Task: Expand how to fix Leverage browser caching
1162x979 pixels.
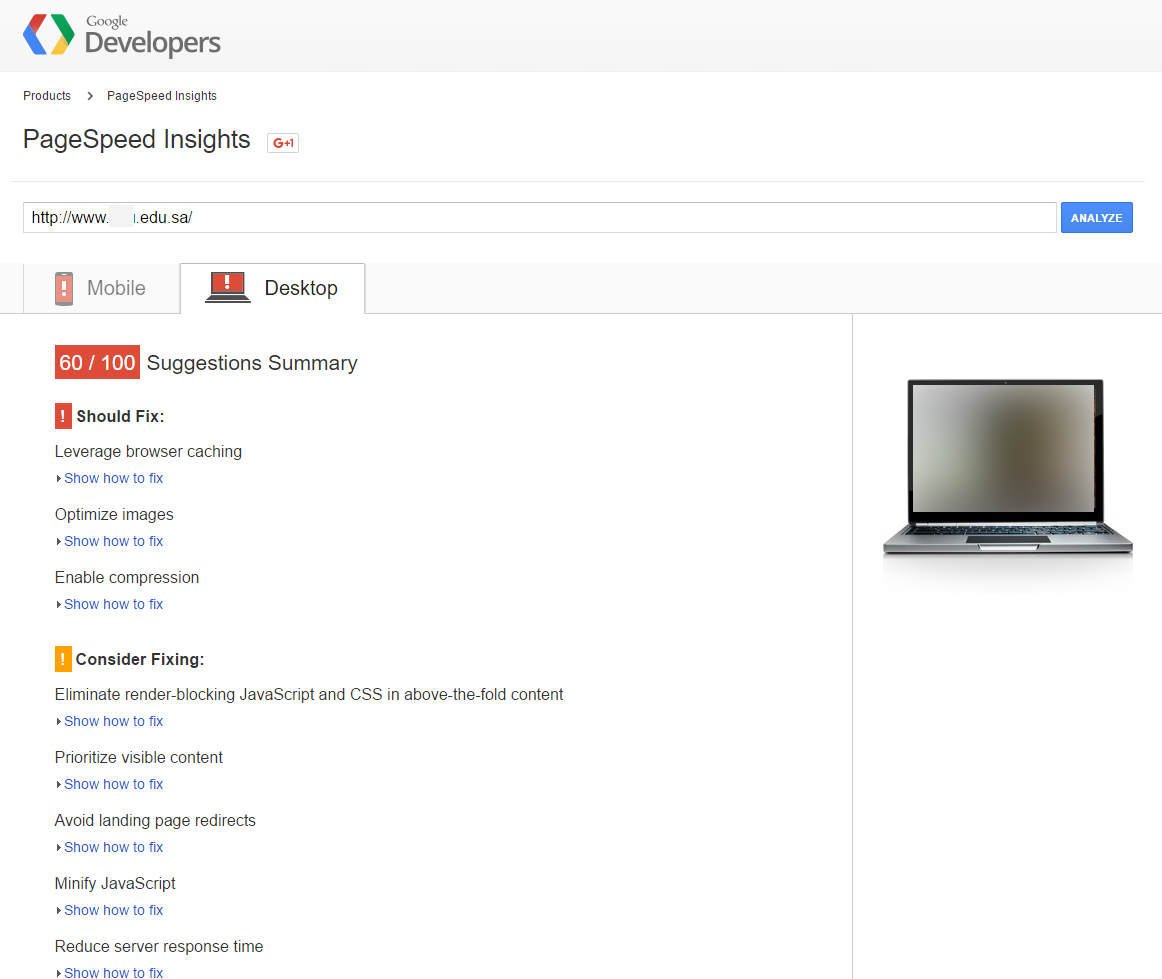Action: [113, 478]
